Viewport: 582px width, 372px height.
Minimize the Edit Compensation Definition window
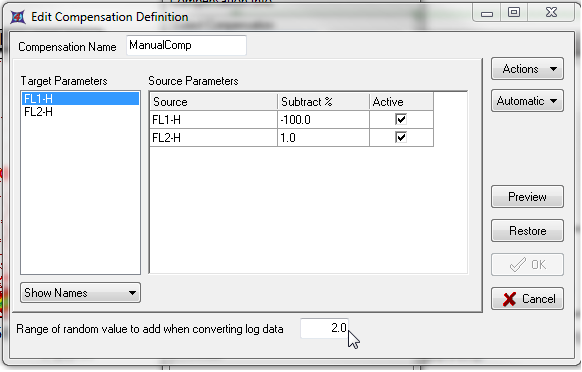(x=487, y=13)
